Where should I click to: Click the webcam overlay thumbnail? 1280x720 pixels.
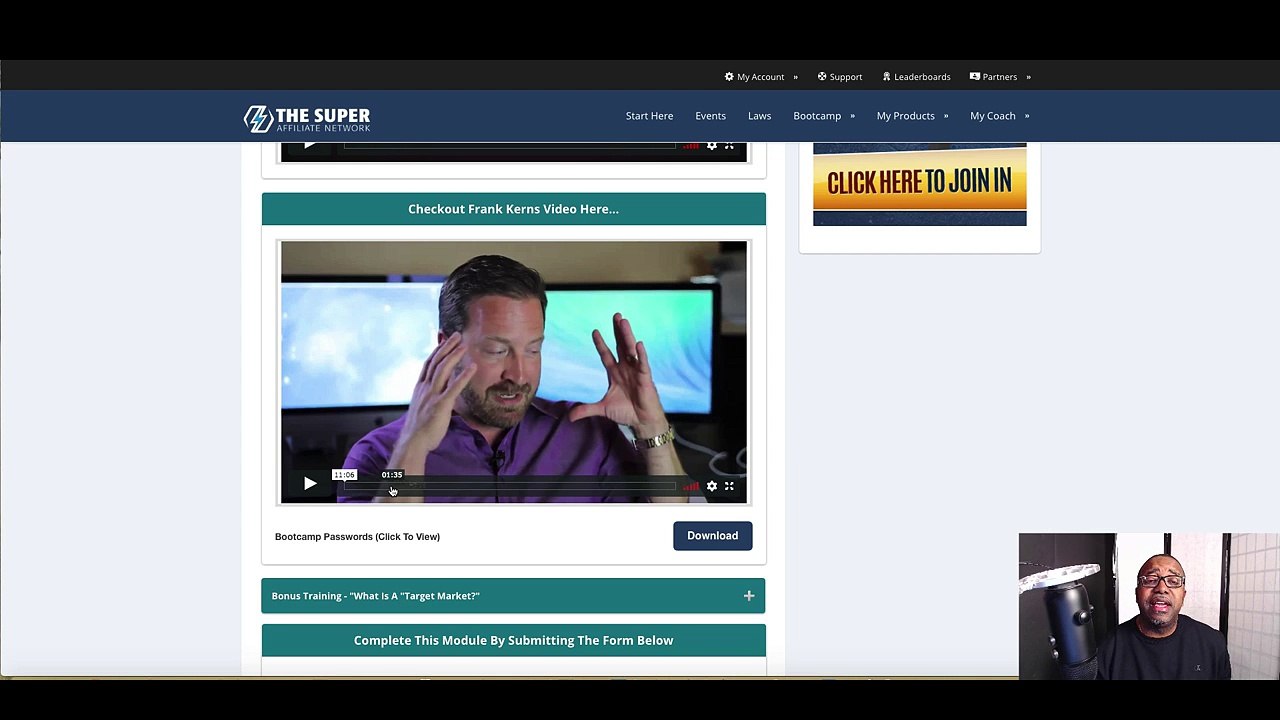point(1148,606)
